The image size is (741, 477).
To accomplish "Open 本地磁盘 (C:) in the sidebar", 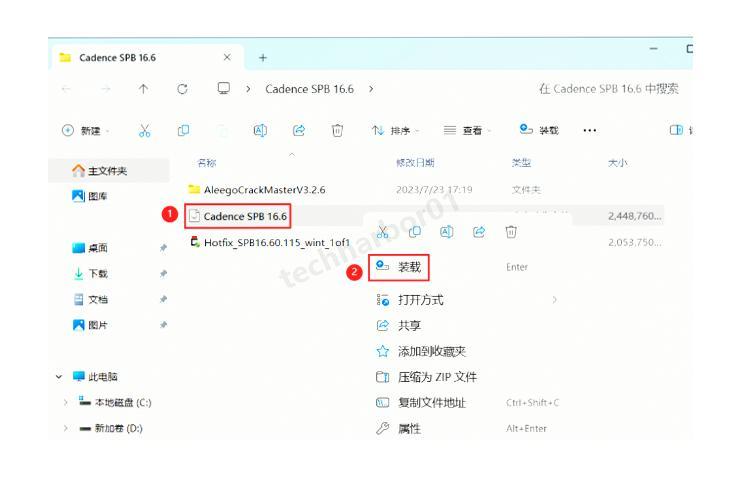I will [x=115, y=402].
